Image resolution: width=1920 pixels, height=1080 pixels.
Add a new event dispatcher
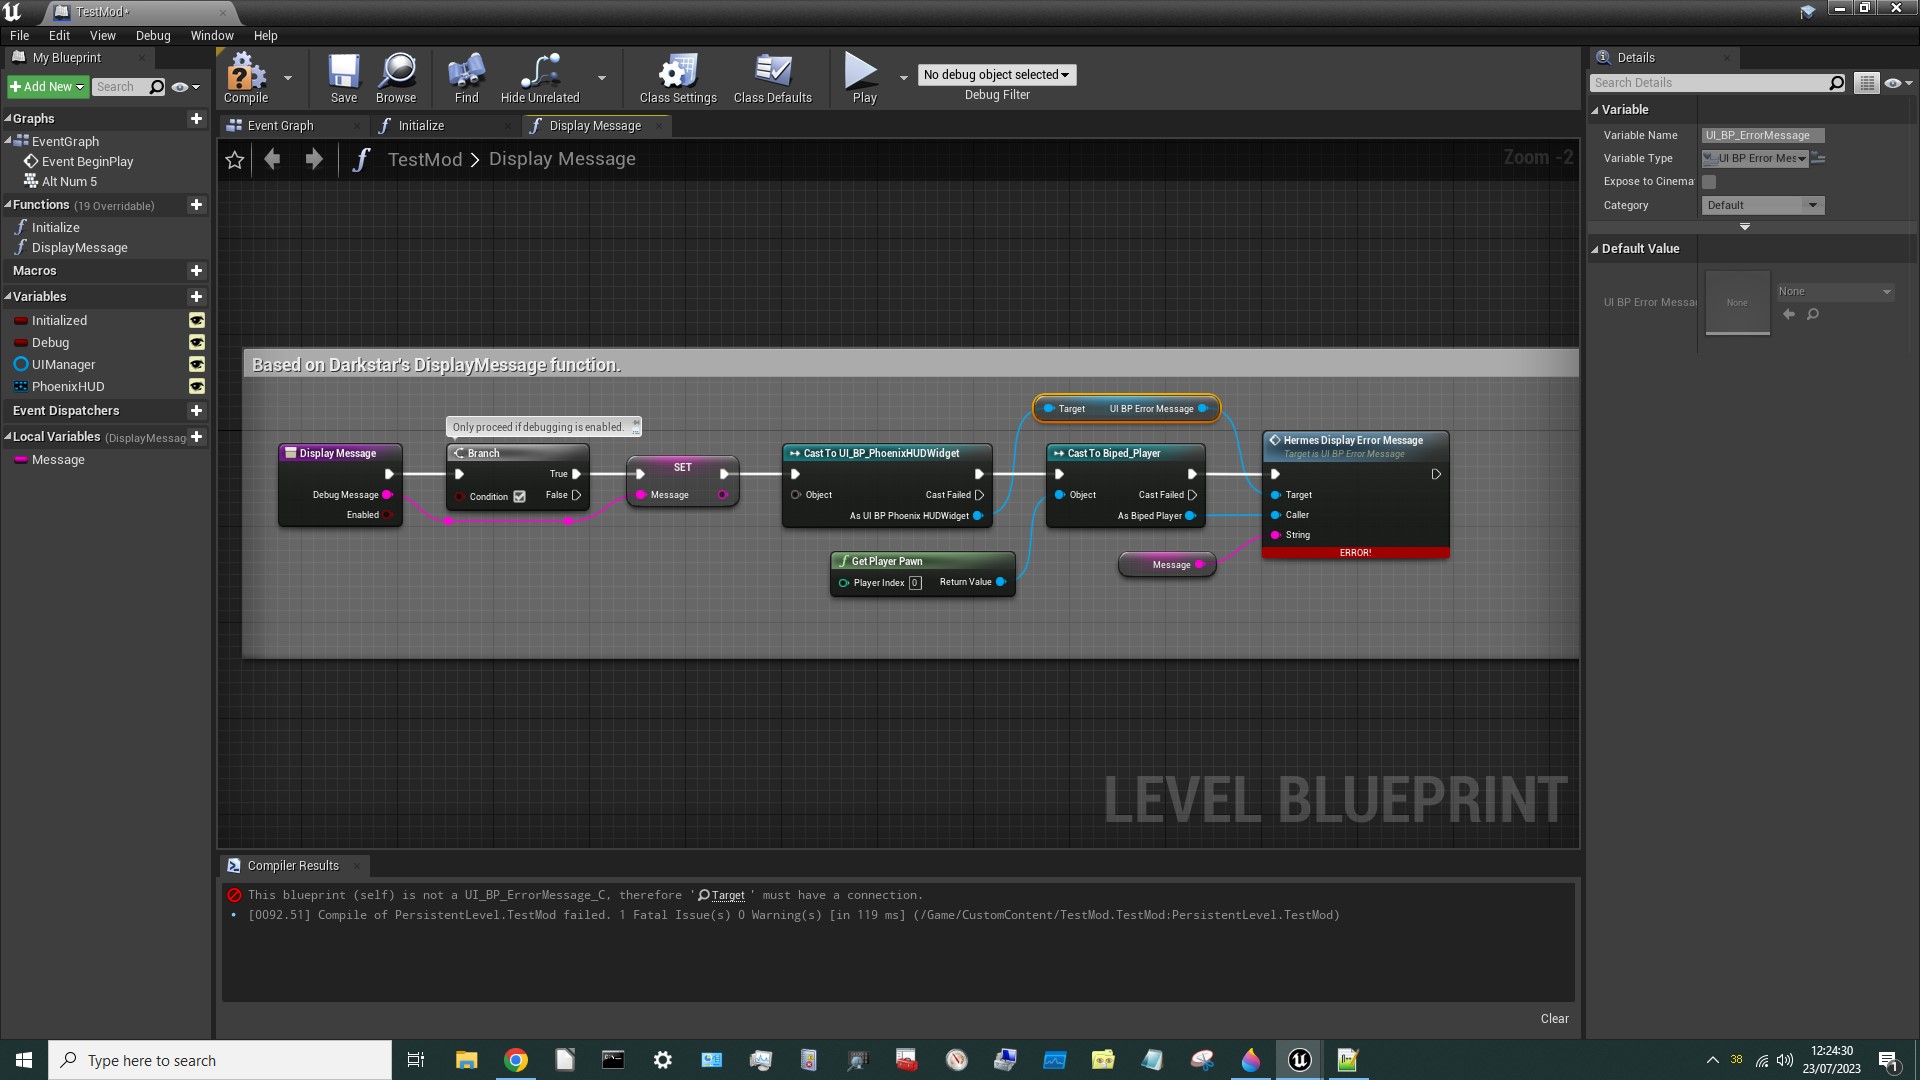[x=196, y=410]
